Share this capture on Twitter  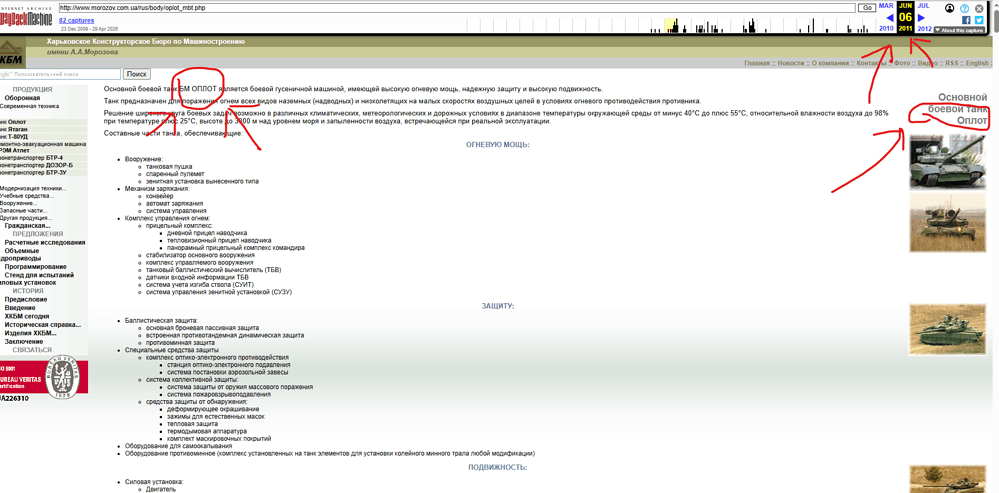tap(979, 20)
